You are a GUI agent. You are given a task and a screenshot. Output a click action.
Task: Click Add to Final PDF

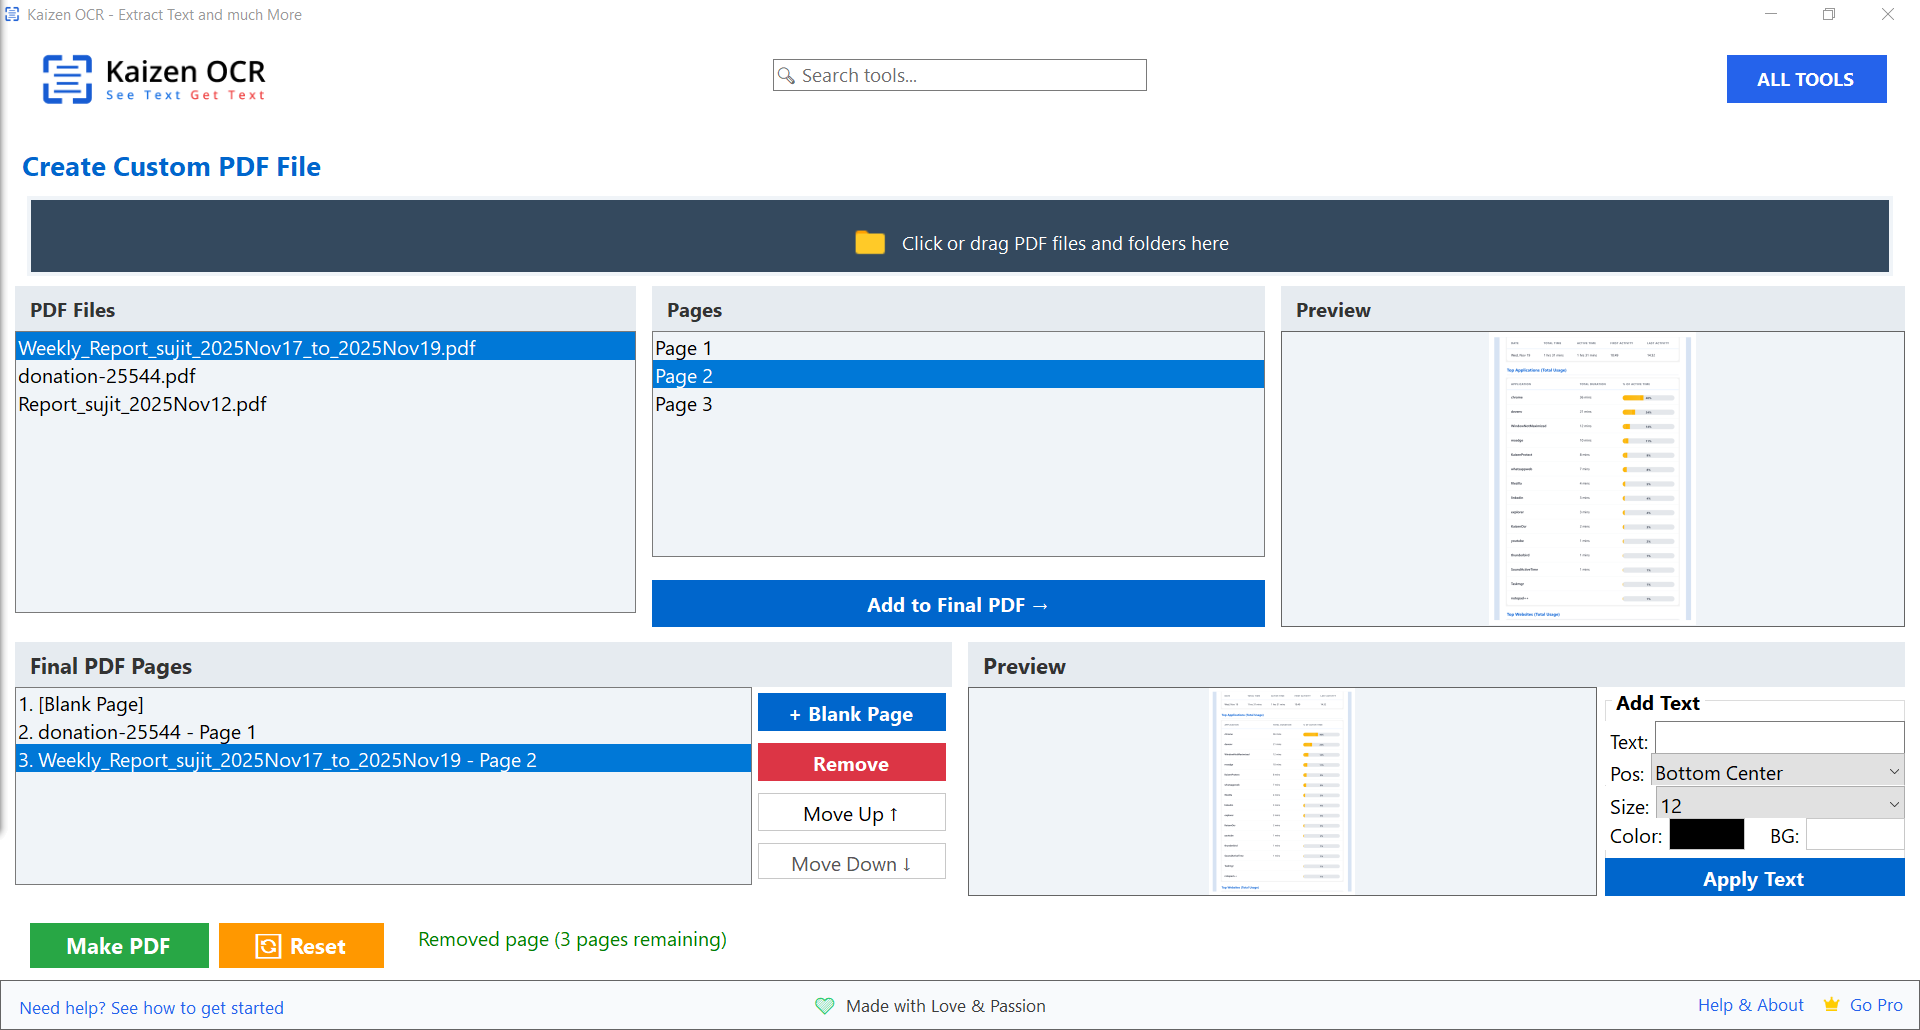coord(956,604)
